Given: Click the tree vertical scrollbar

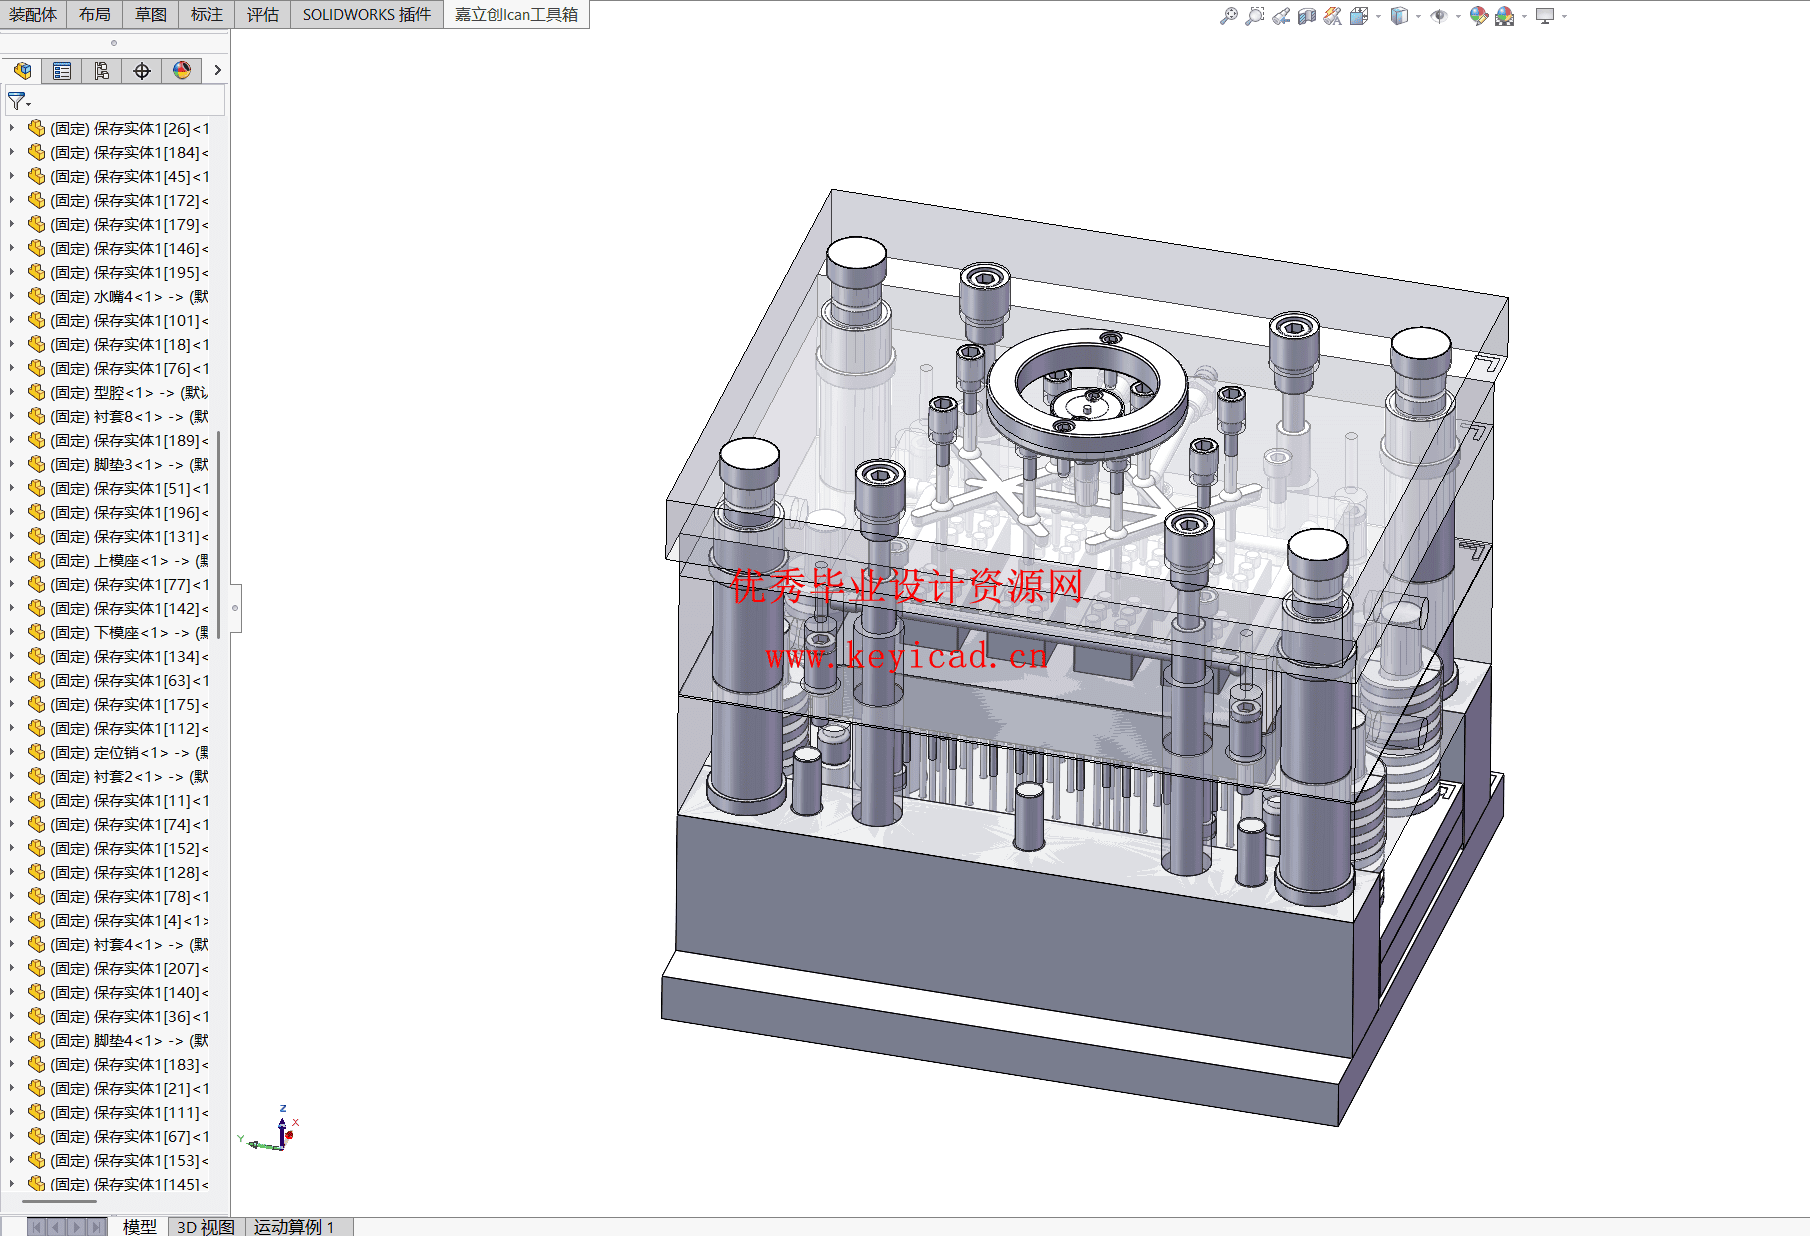Looking at the screenshot, I should pyautogui.click(x=218, y=535).
